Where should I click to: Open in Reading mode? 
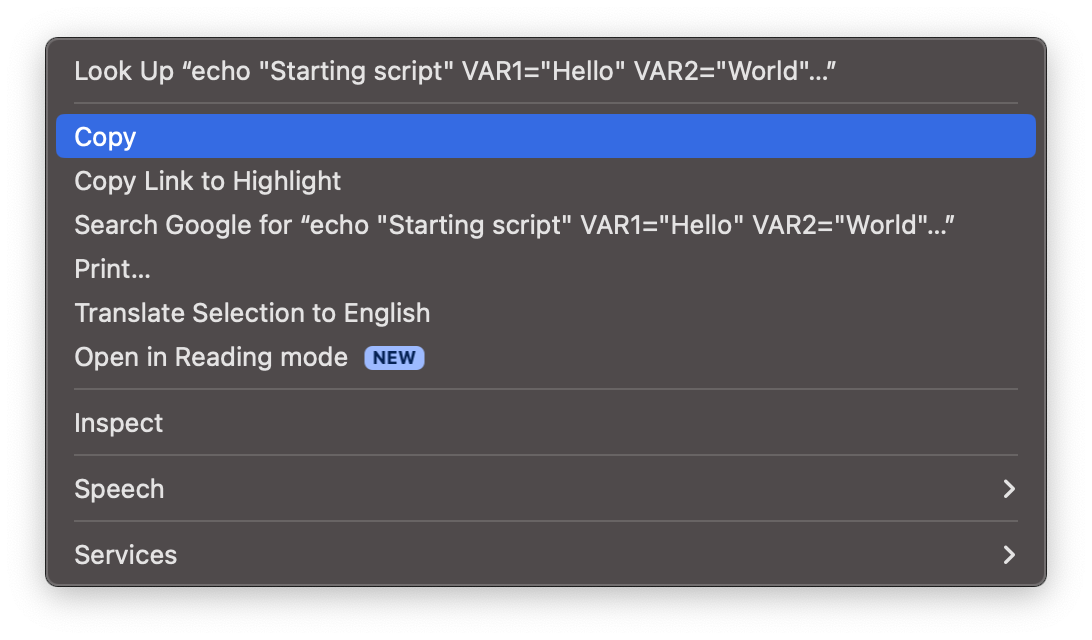[x=211, y=357]
